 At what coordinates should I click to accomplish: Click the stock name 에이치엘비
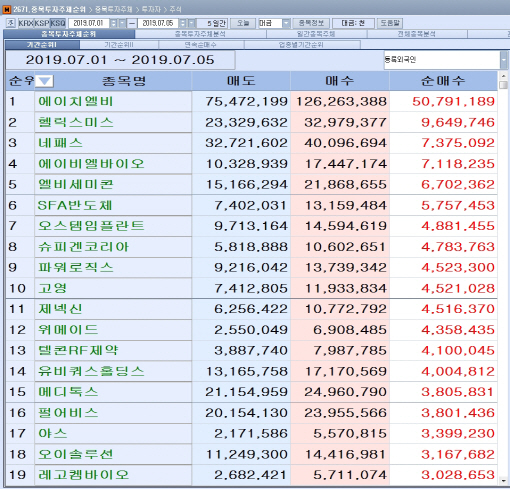(76, 101)
